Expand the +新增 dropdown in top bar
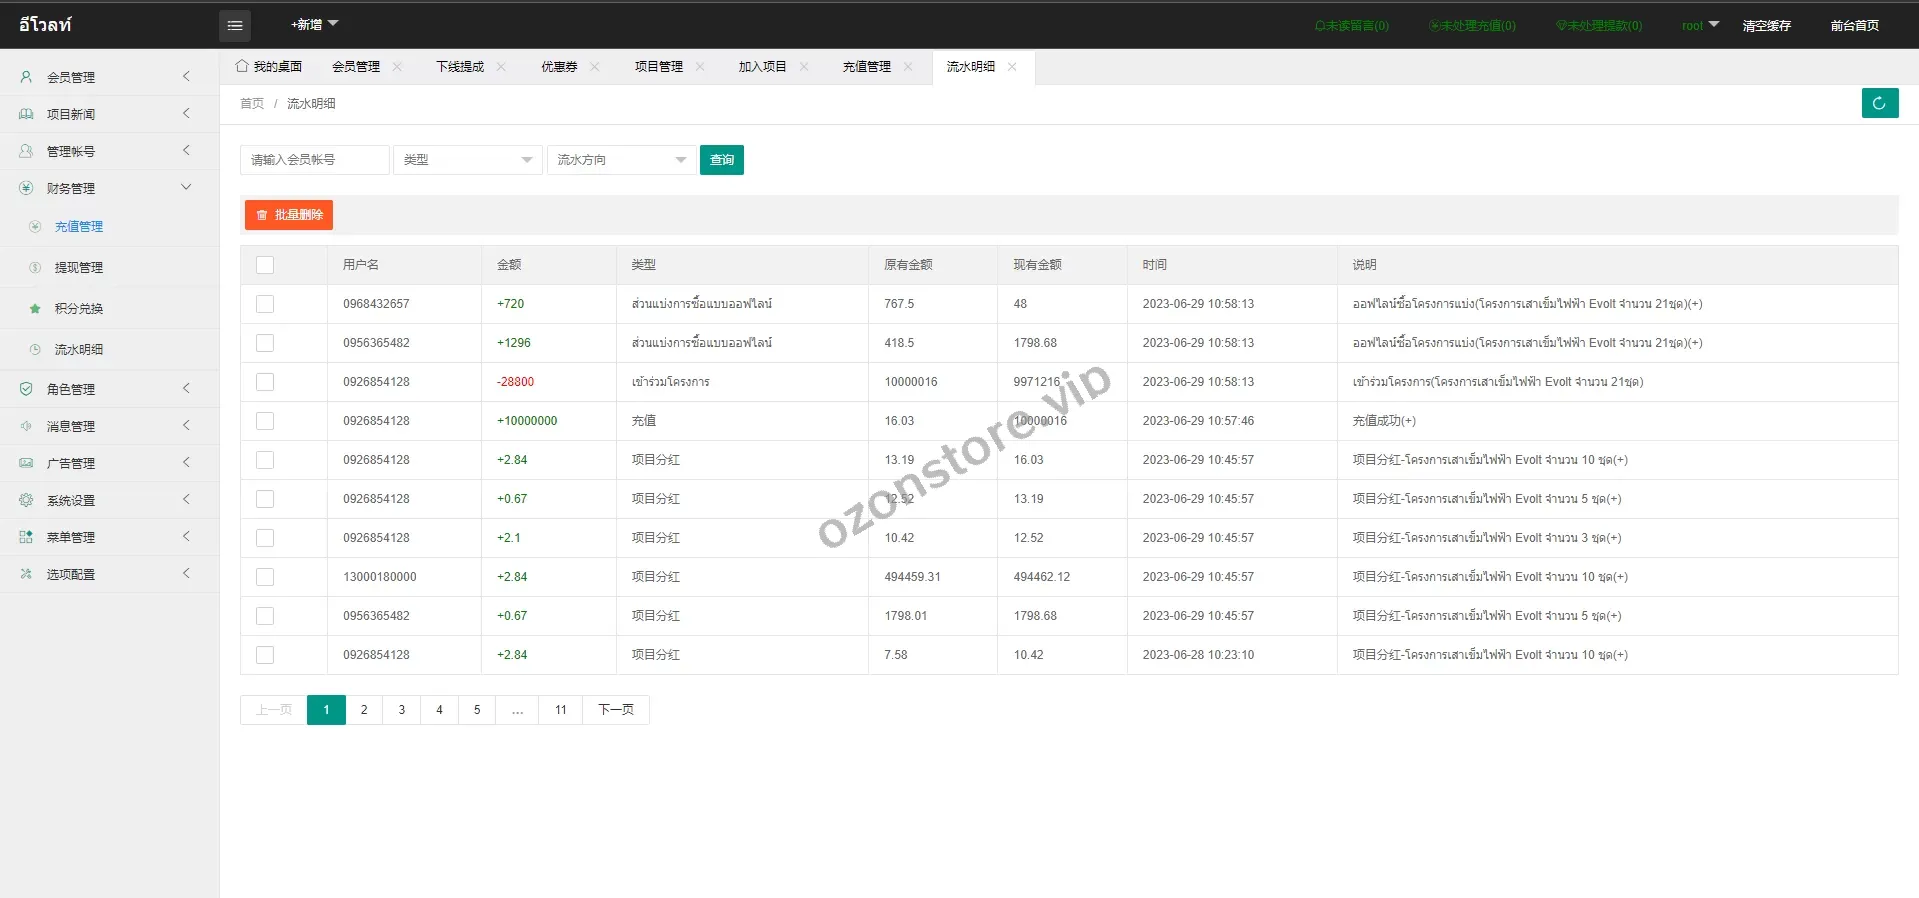Image resolution: width=1919 pixels, height=898 pixels. click(314, 24)
